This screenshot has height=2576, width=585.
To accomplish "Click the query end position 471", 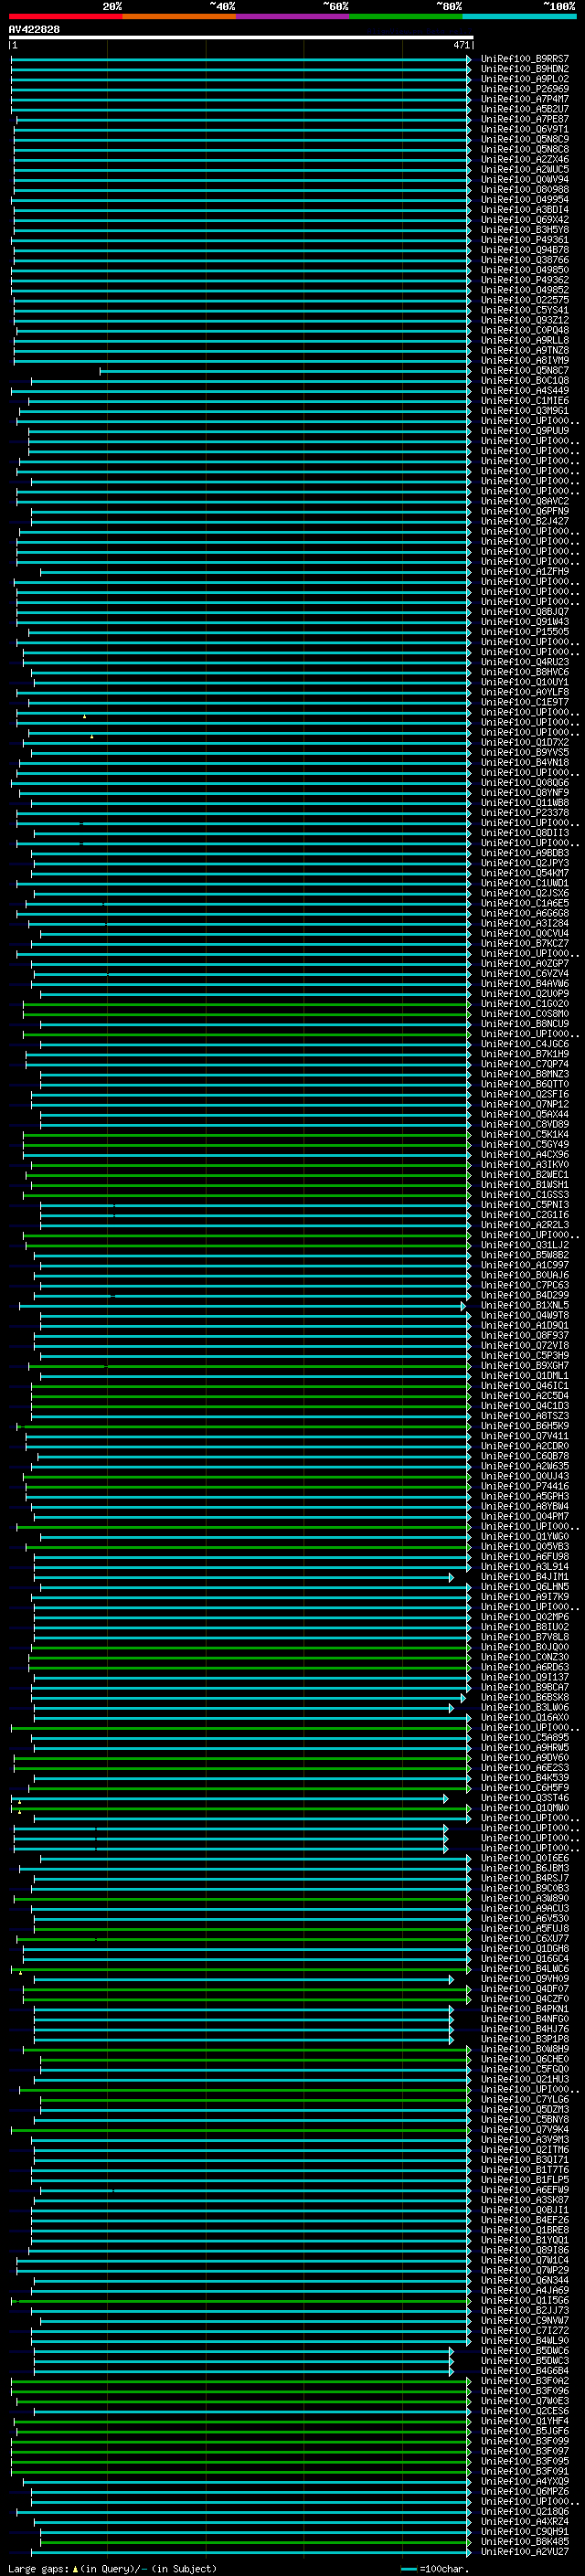I will tap(461, 45).
